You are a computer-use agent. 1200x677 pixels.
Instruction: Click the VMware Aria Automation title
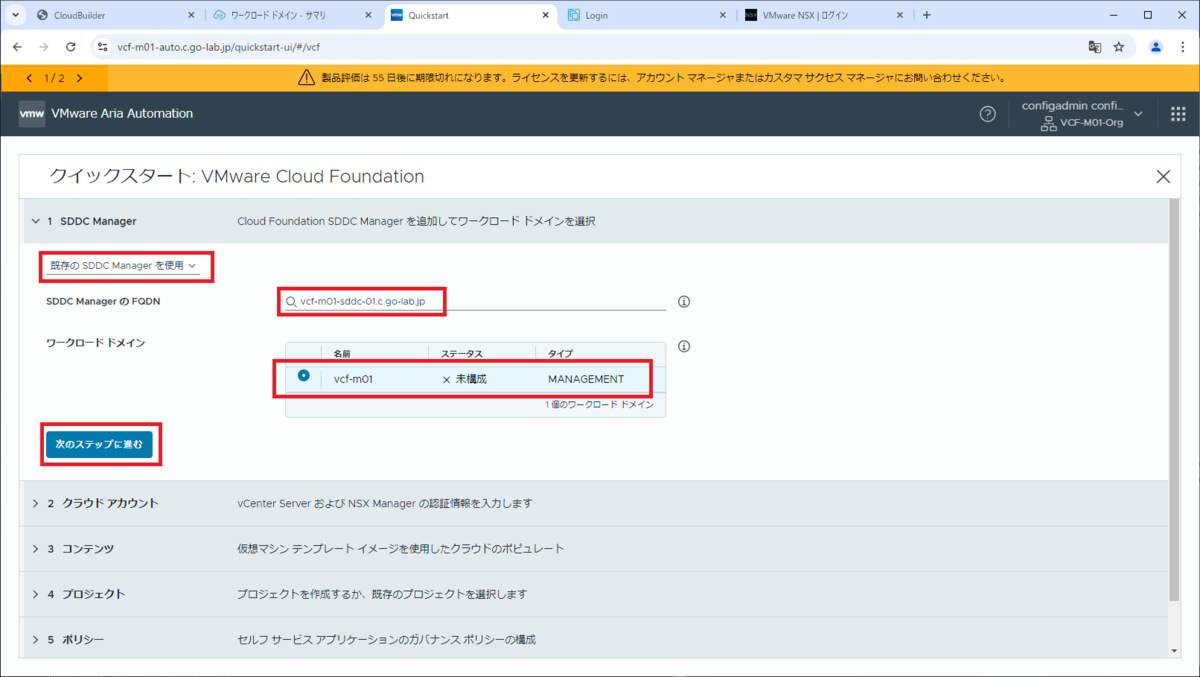coord(123,114)
